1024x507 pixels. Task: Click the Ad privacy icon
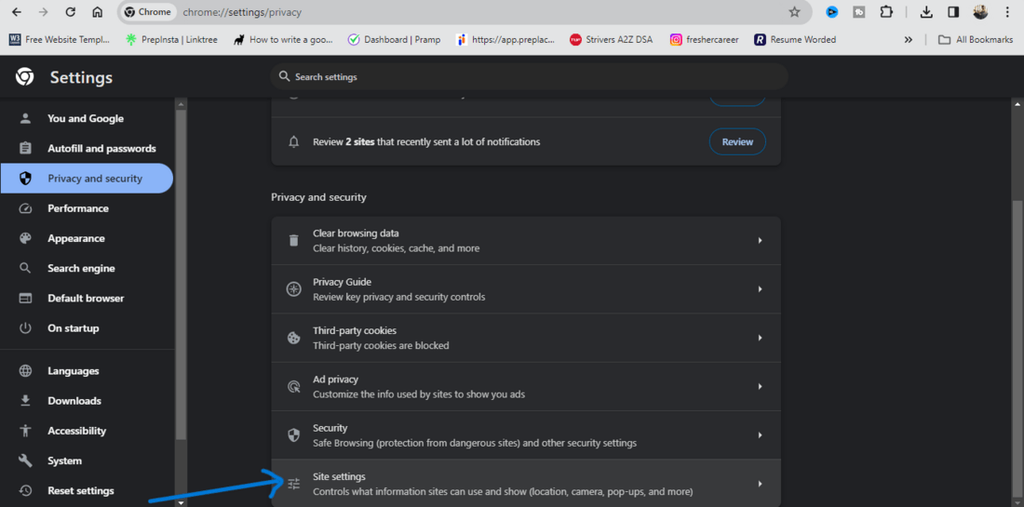294,387
